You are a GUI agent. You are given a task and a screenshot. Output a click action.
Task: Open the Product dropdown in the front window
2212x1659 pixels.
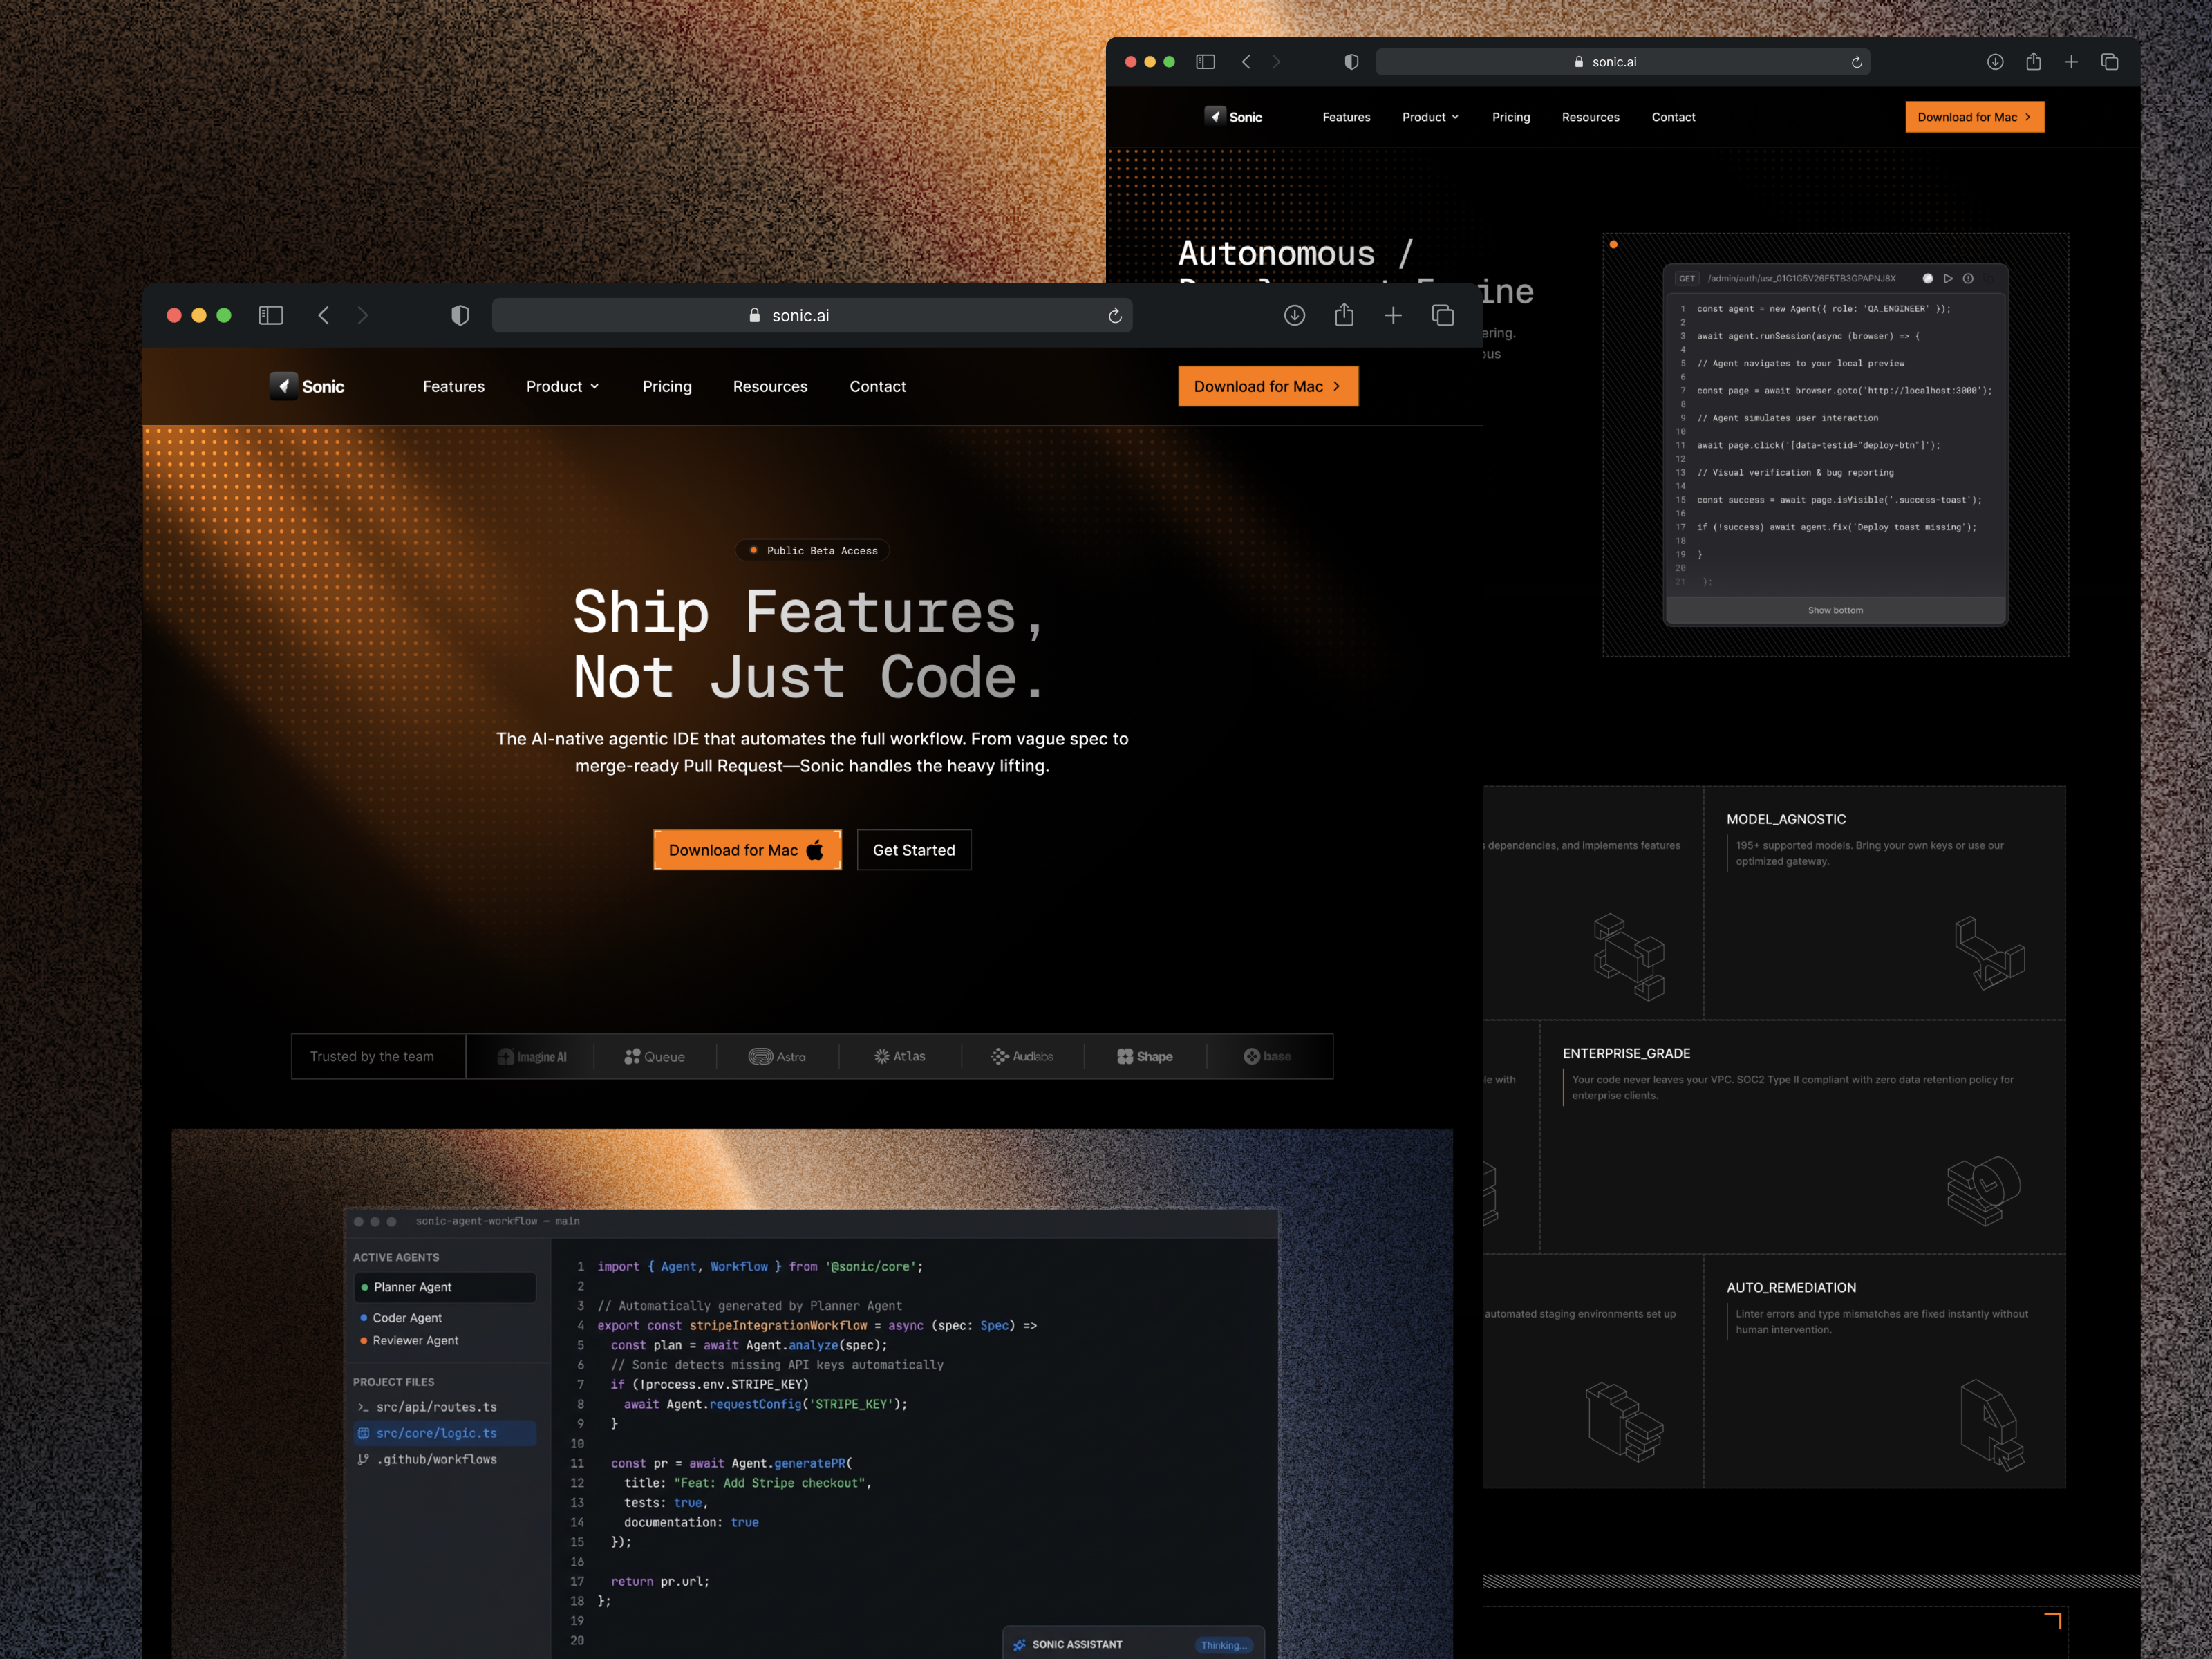coord(563,386)
